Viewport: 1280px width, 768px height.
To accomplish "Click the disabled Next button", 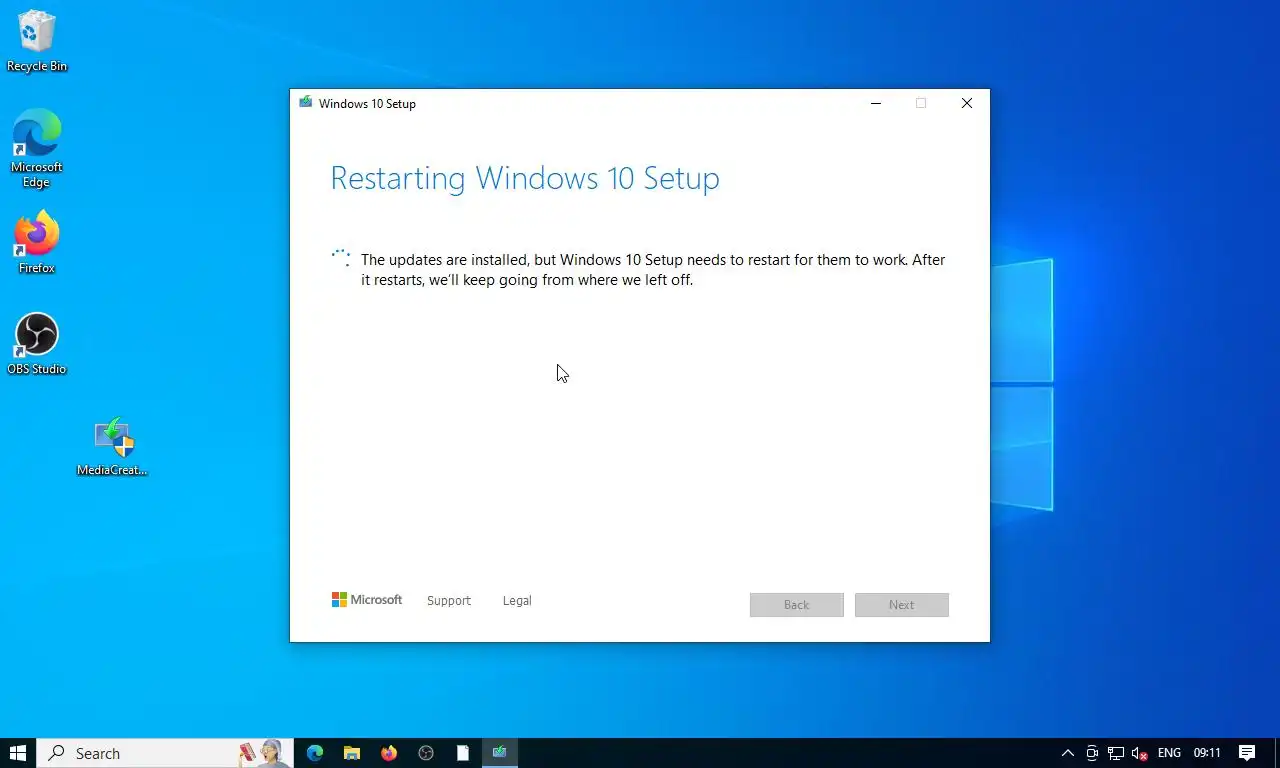I will [x=902, y=605].
